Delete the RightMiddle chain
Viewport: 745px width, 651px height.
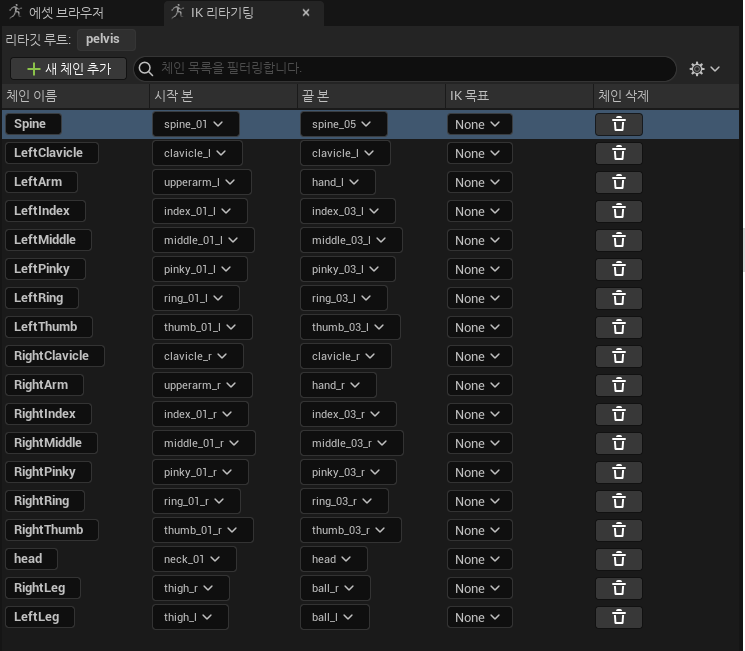click(x=619, y=443)
